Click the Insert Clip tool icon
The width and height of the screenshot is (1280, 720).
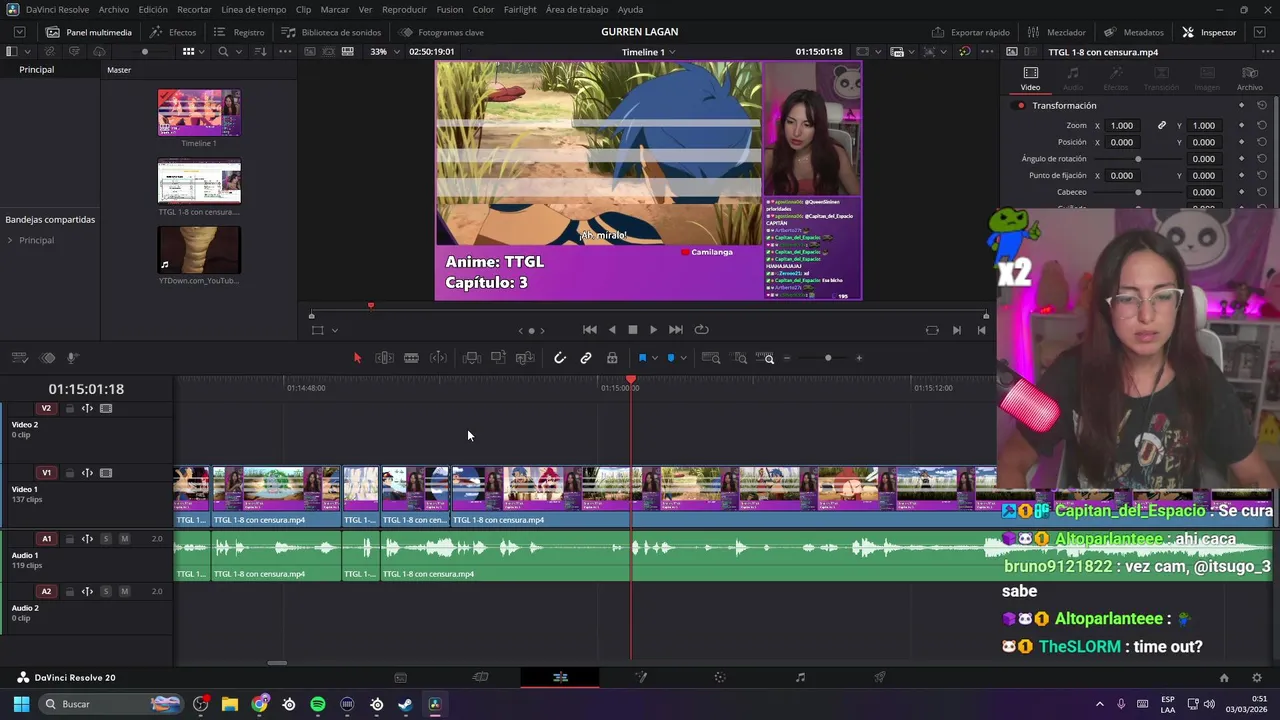[472, 358]
